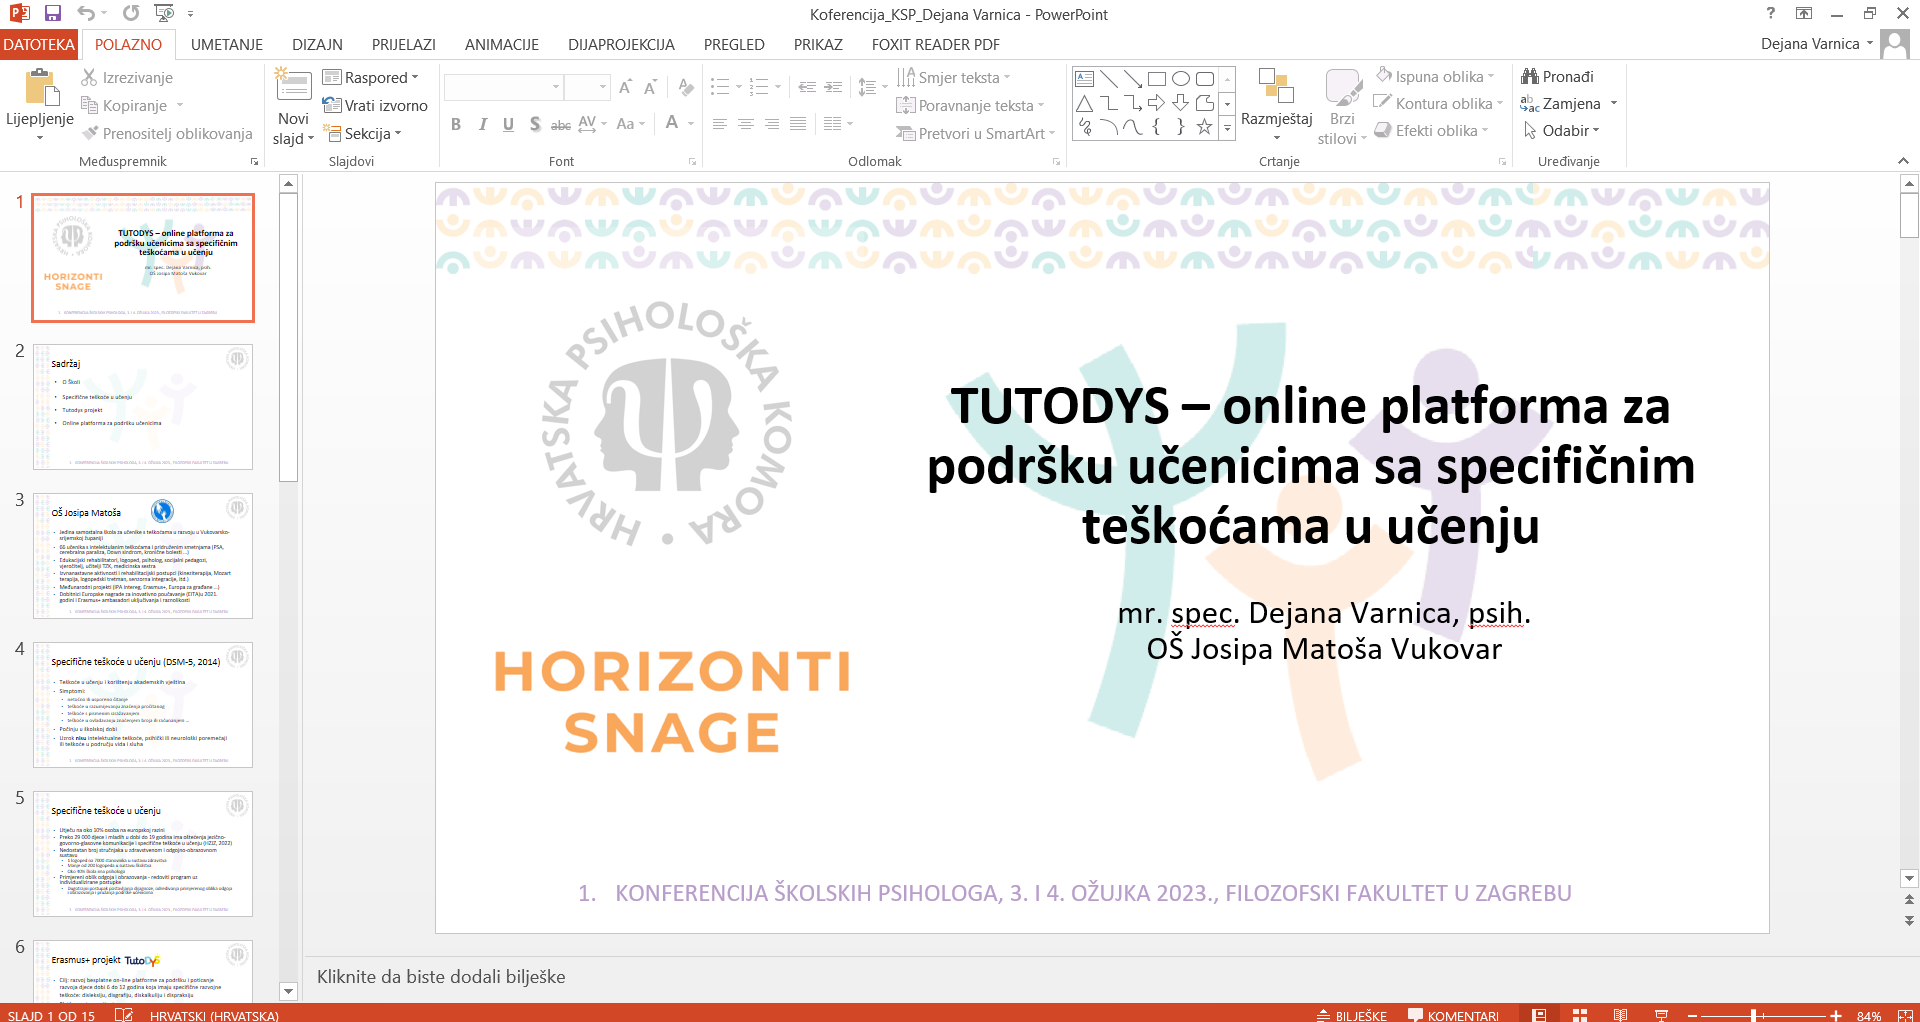Select the star shape in gallery

1205,127
